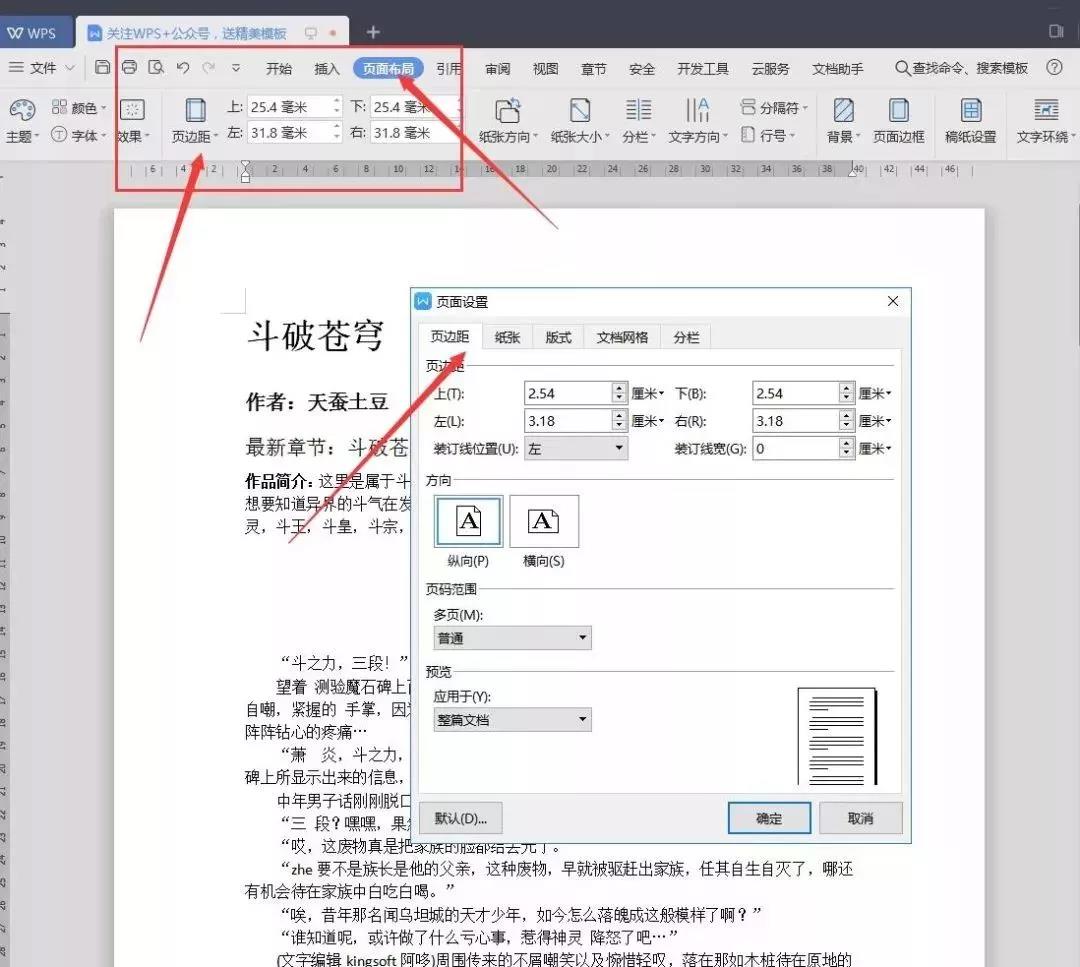The width and height of the screenshot is (1080, 967).
Task: Select 横向(S) landscape orientation
Action: point(544,520)
